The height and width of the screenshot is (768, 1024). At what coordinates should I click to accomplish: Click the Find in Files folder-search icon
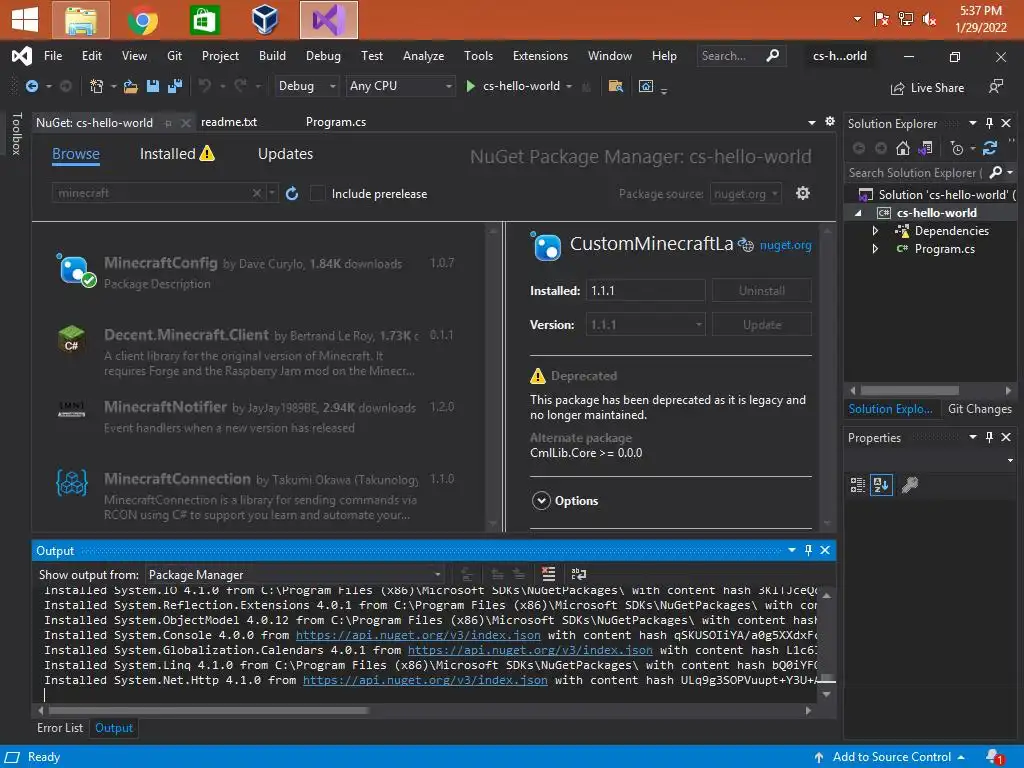click(x=615, y=86)
